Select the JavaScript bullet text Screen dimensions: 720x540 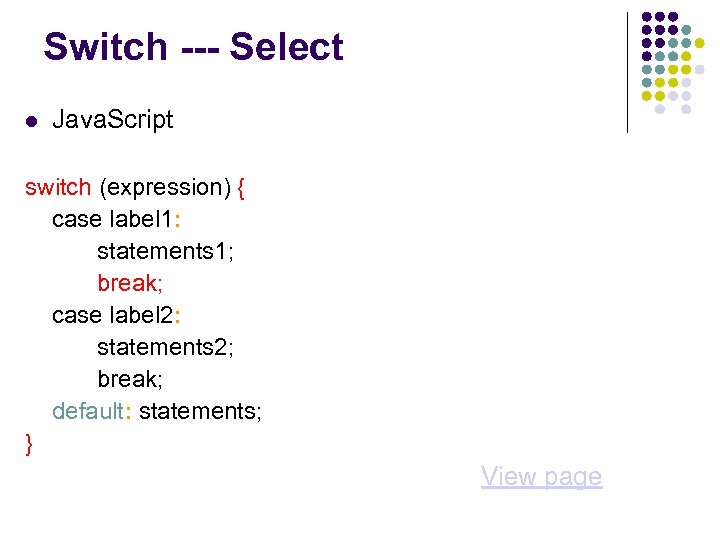pyautogui.click(x=112, y=120)
